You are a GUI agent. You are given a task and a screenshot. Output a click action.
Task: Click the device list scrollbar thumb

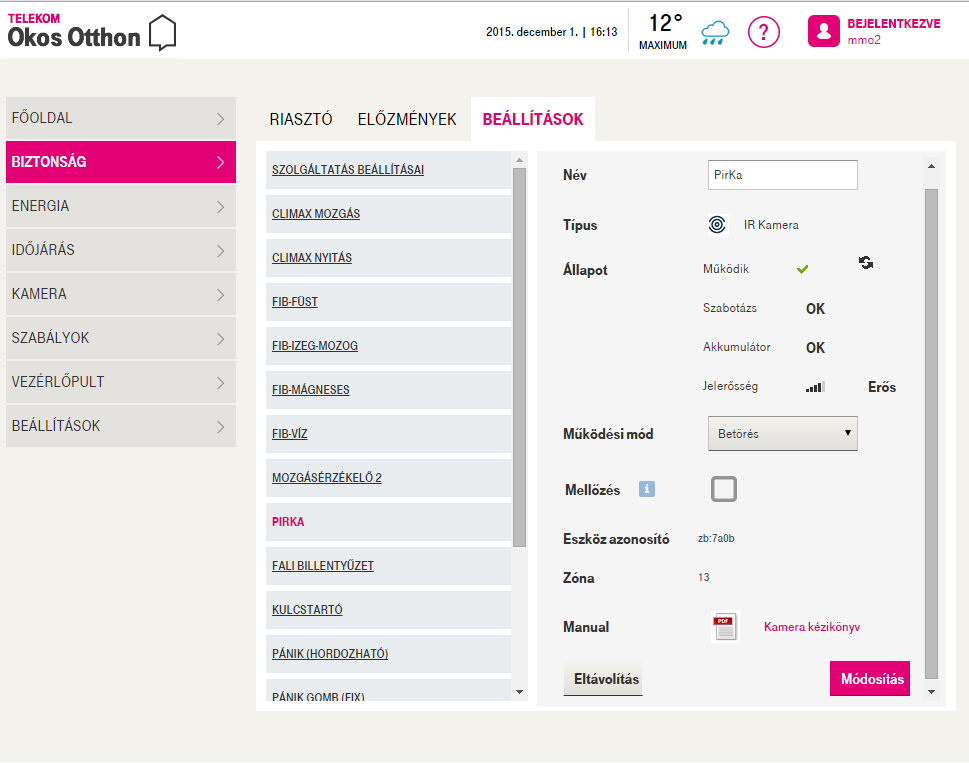tap(519, 357)
